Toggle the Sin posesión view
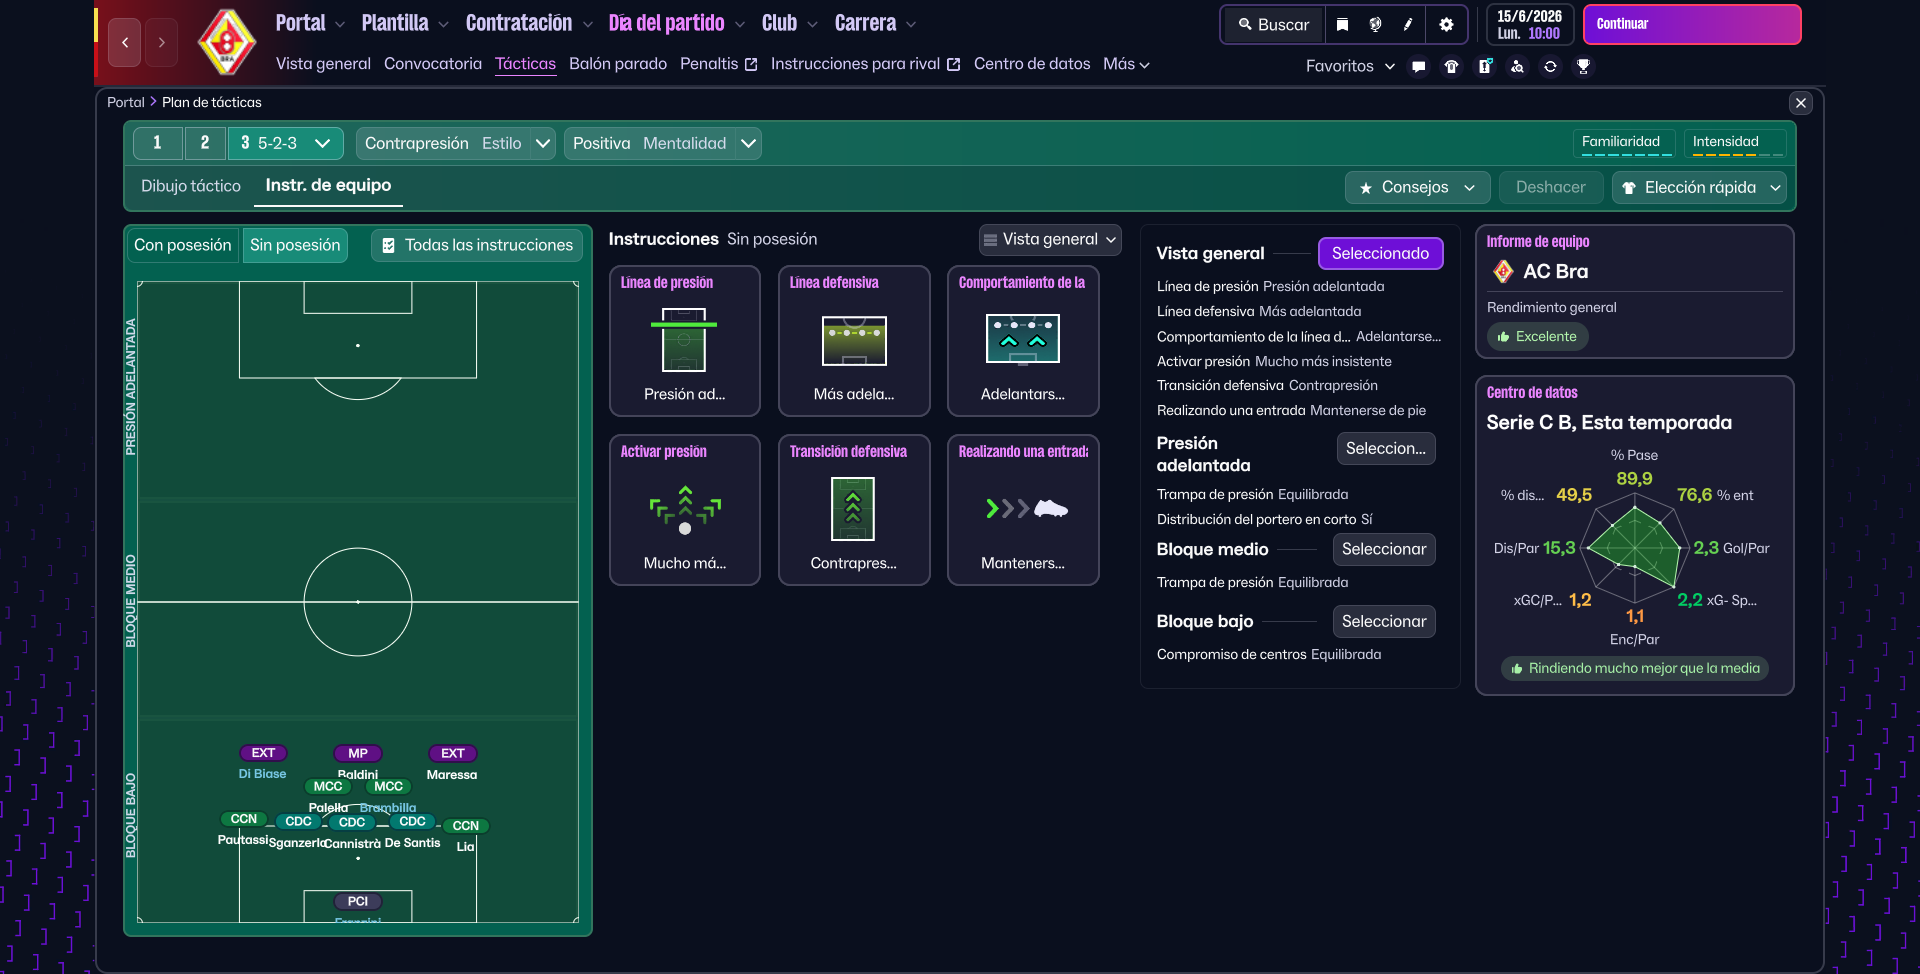 point(295,245)
